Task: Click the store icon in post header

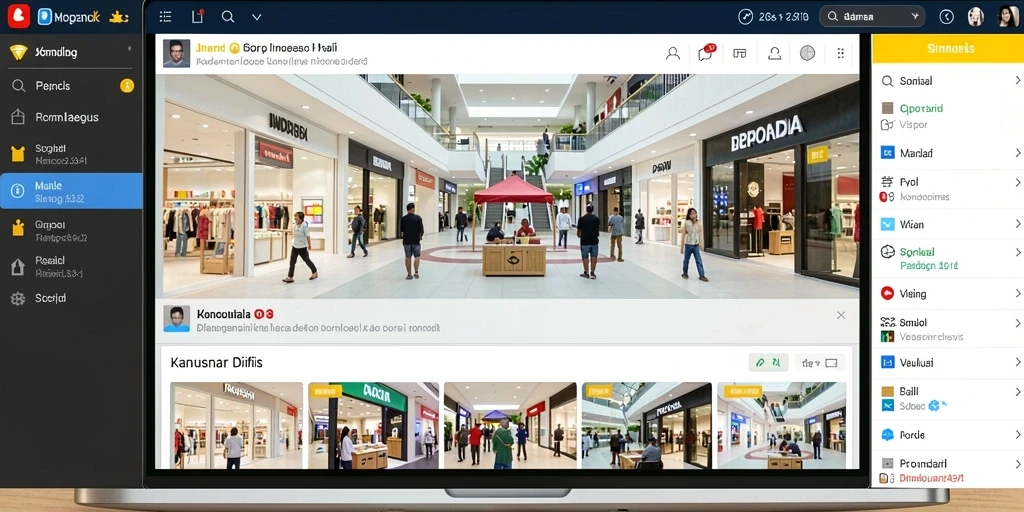Action: [x=739, y=54]
